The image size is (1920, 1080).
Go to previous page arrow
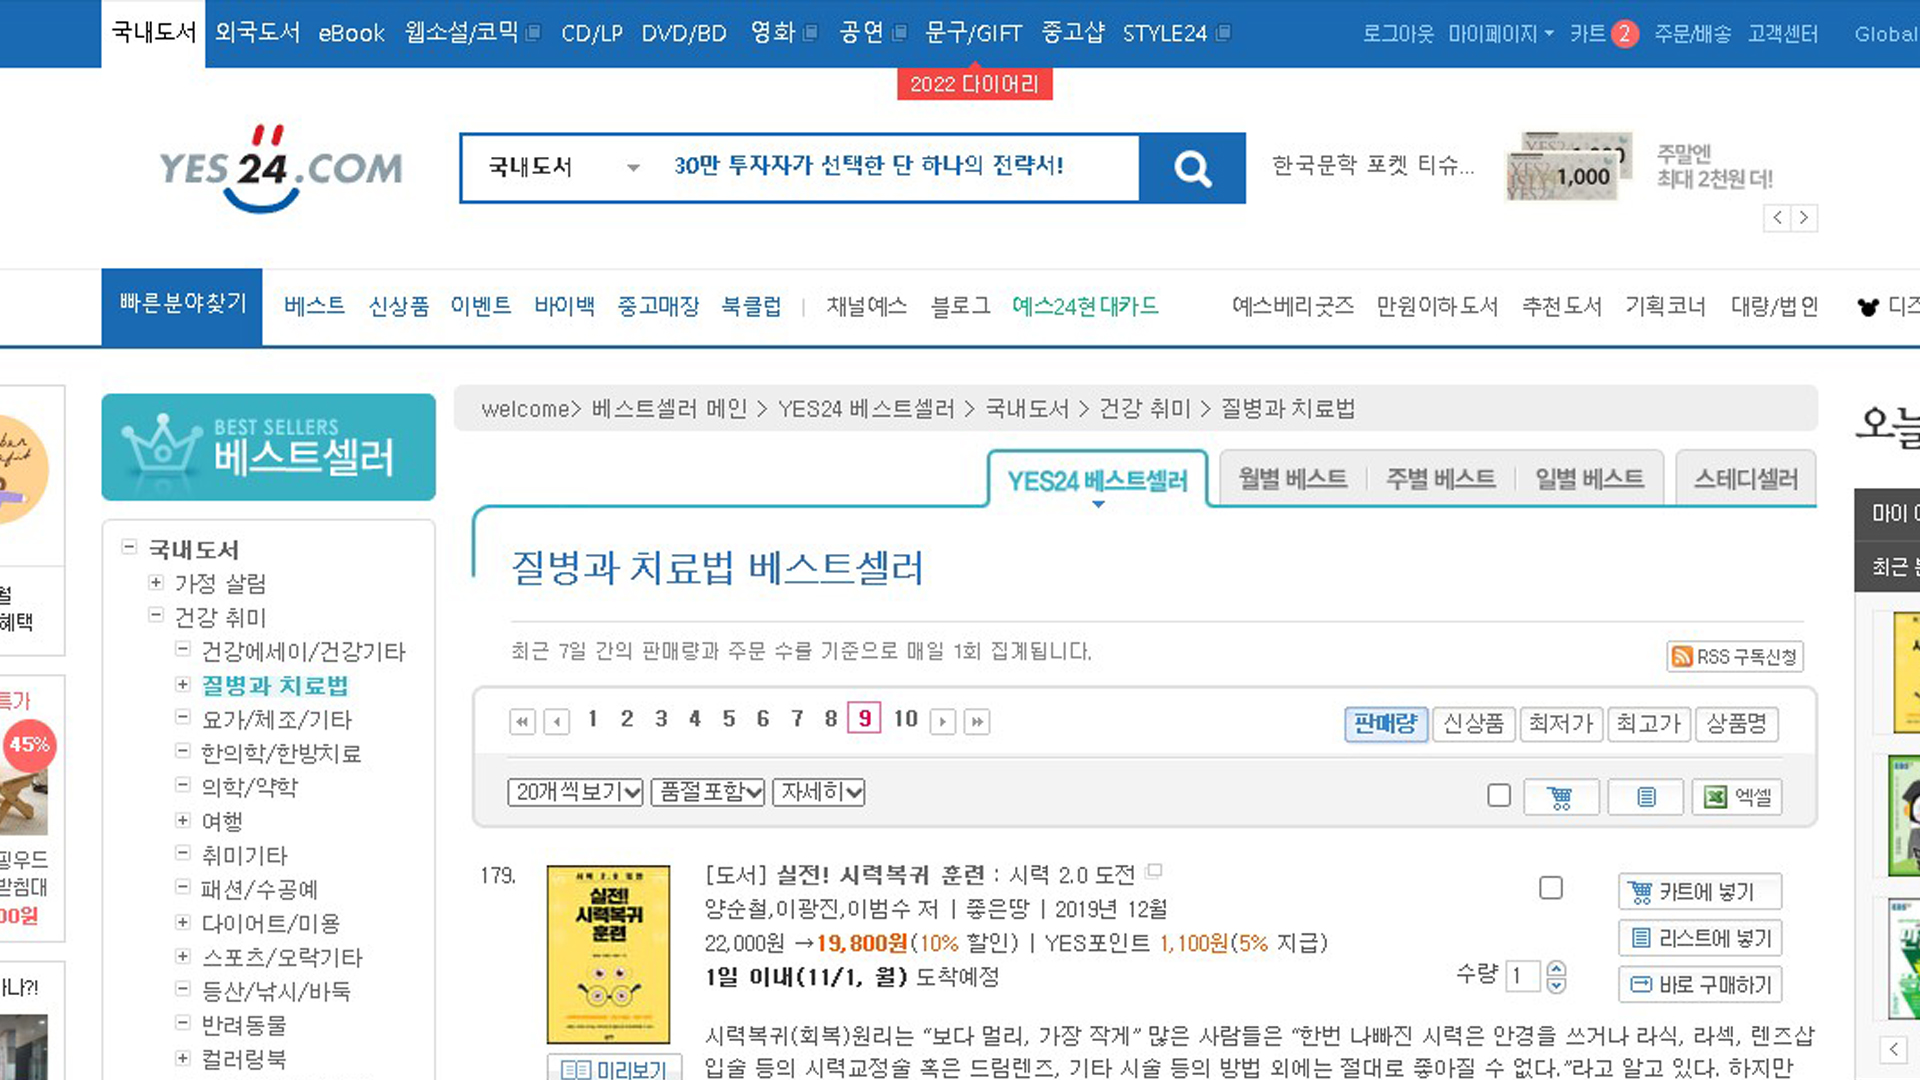click(557, 721)
